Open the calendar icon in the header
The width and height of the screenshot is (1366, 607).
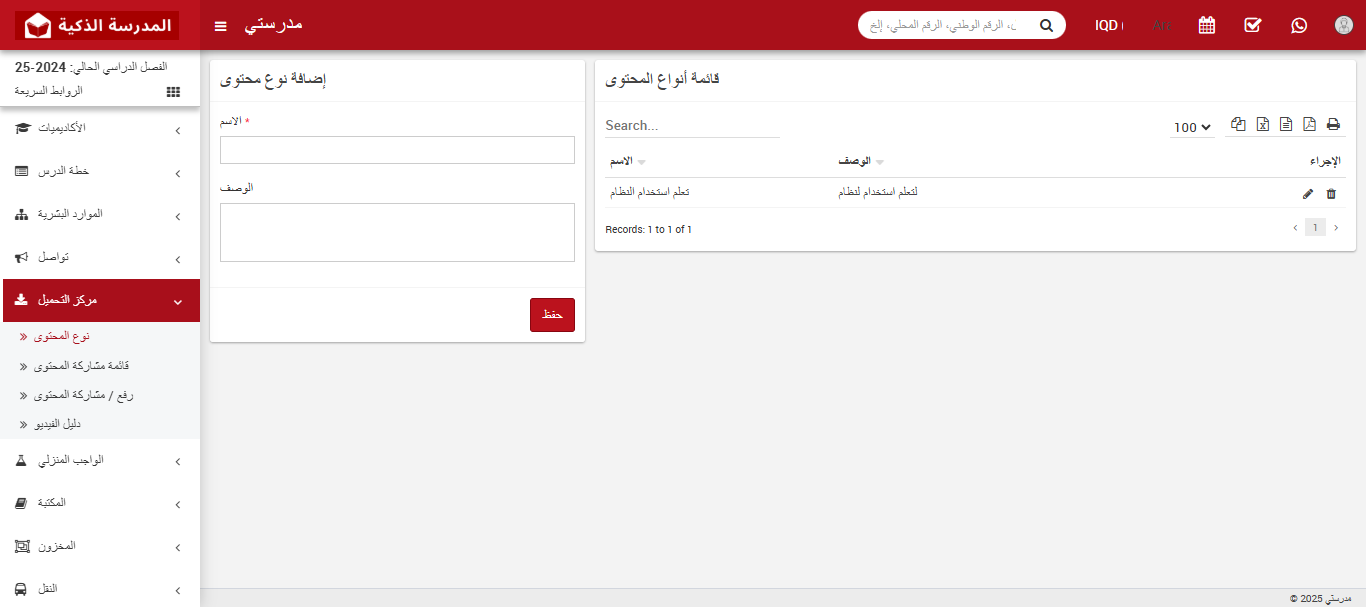[x=1206, y=25]
